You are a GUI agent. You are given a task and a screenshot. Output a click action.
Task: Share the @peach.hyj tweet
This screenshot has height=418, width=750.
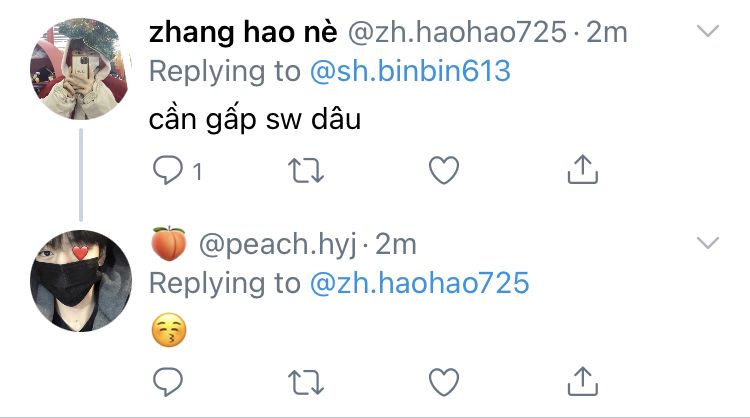click(x=583, y=381)
